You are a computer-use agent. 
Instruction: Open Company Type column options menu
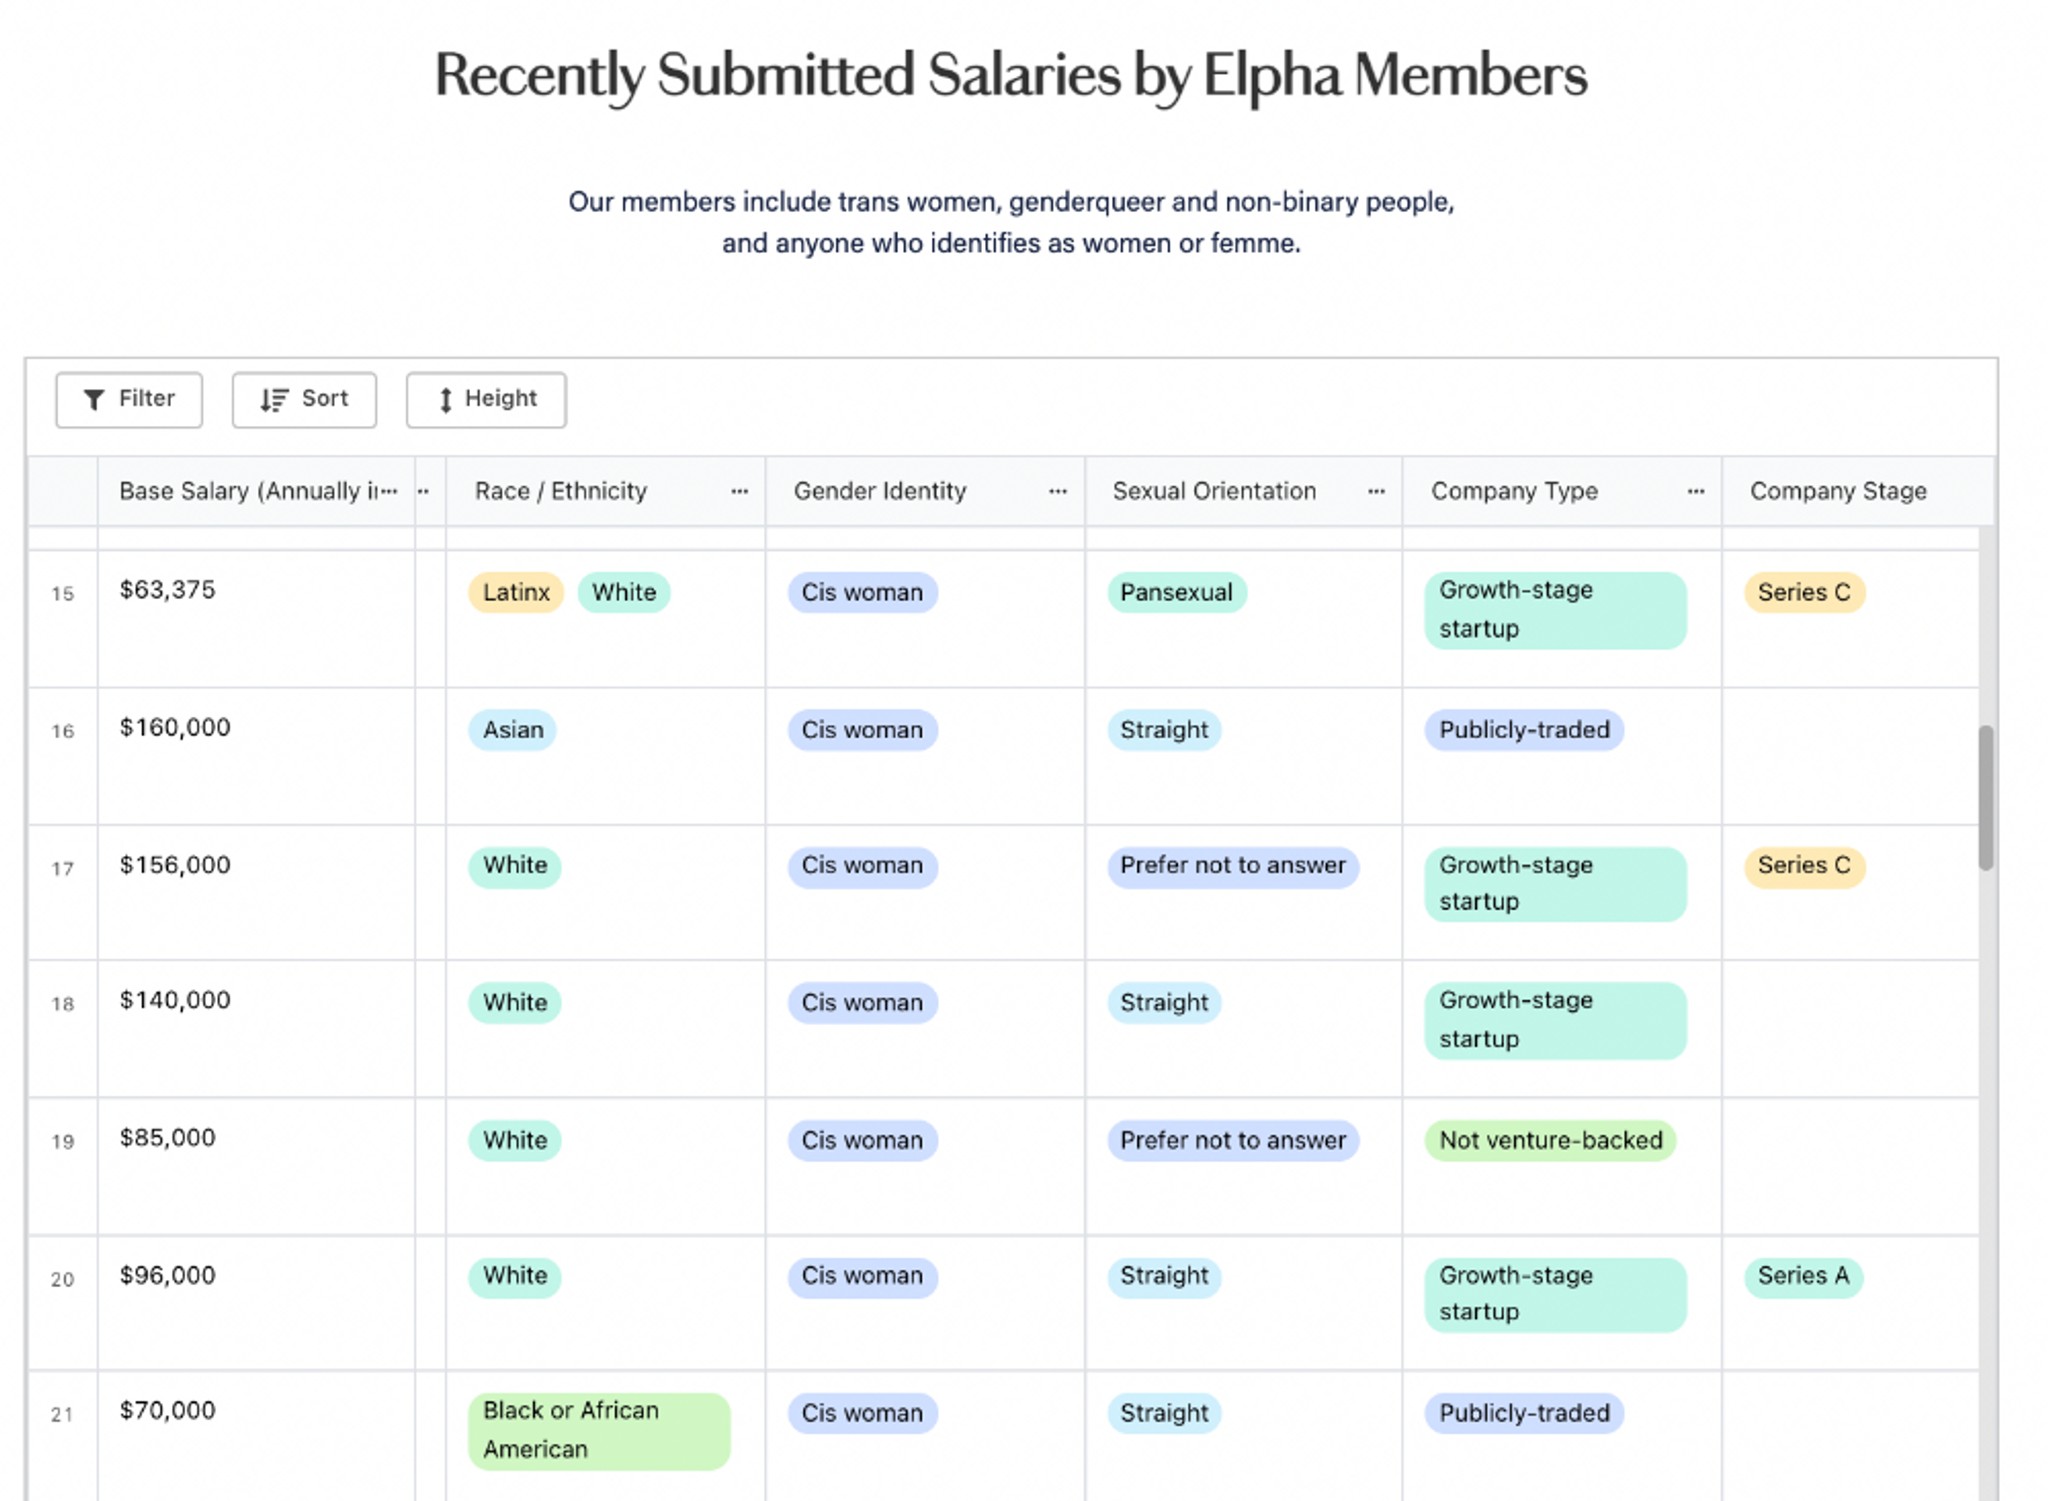[x=1695, y=491]
